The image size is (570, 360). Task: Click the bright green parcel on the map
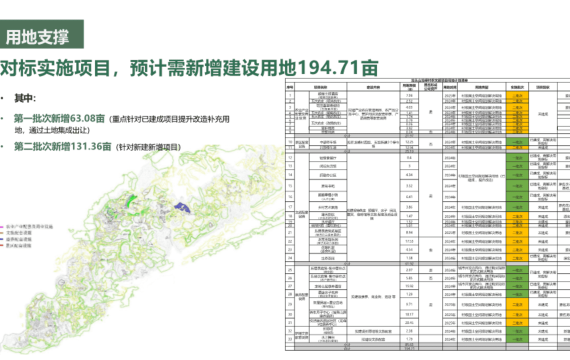click(131, 200)
